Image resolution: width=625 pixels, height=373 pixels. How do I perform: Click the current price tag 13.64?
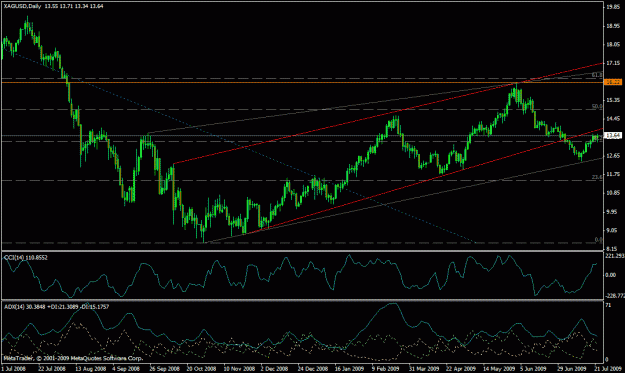[613, 135]
